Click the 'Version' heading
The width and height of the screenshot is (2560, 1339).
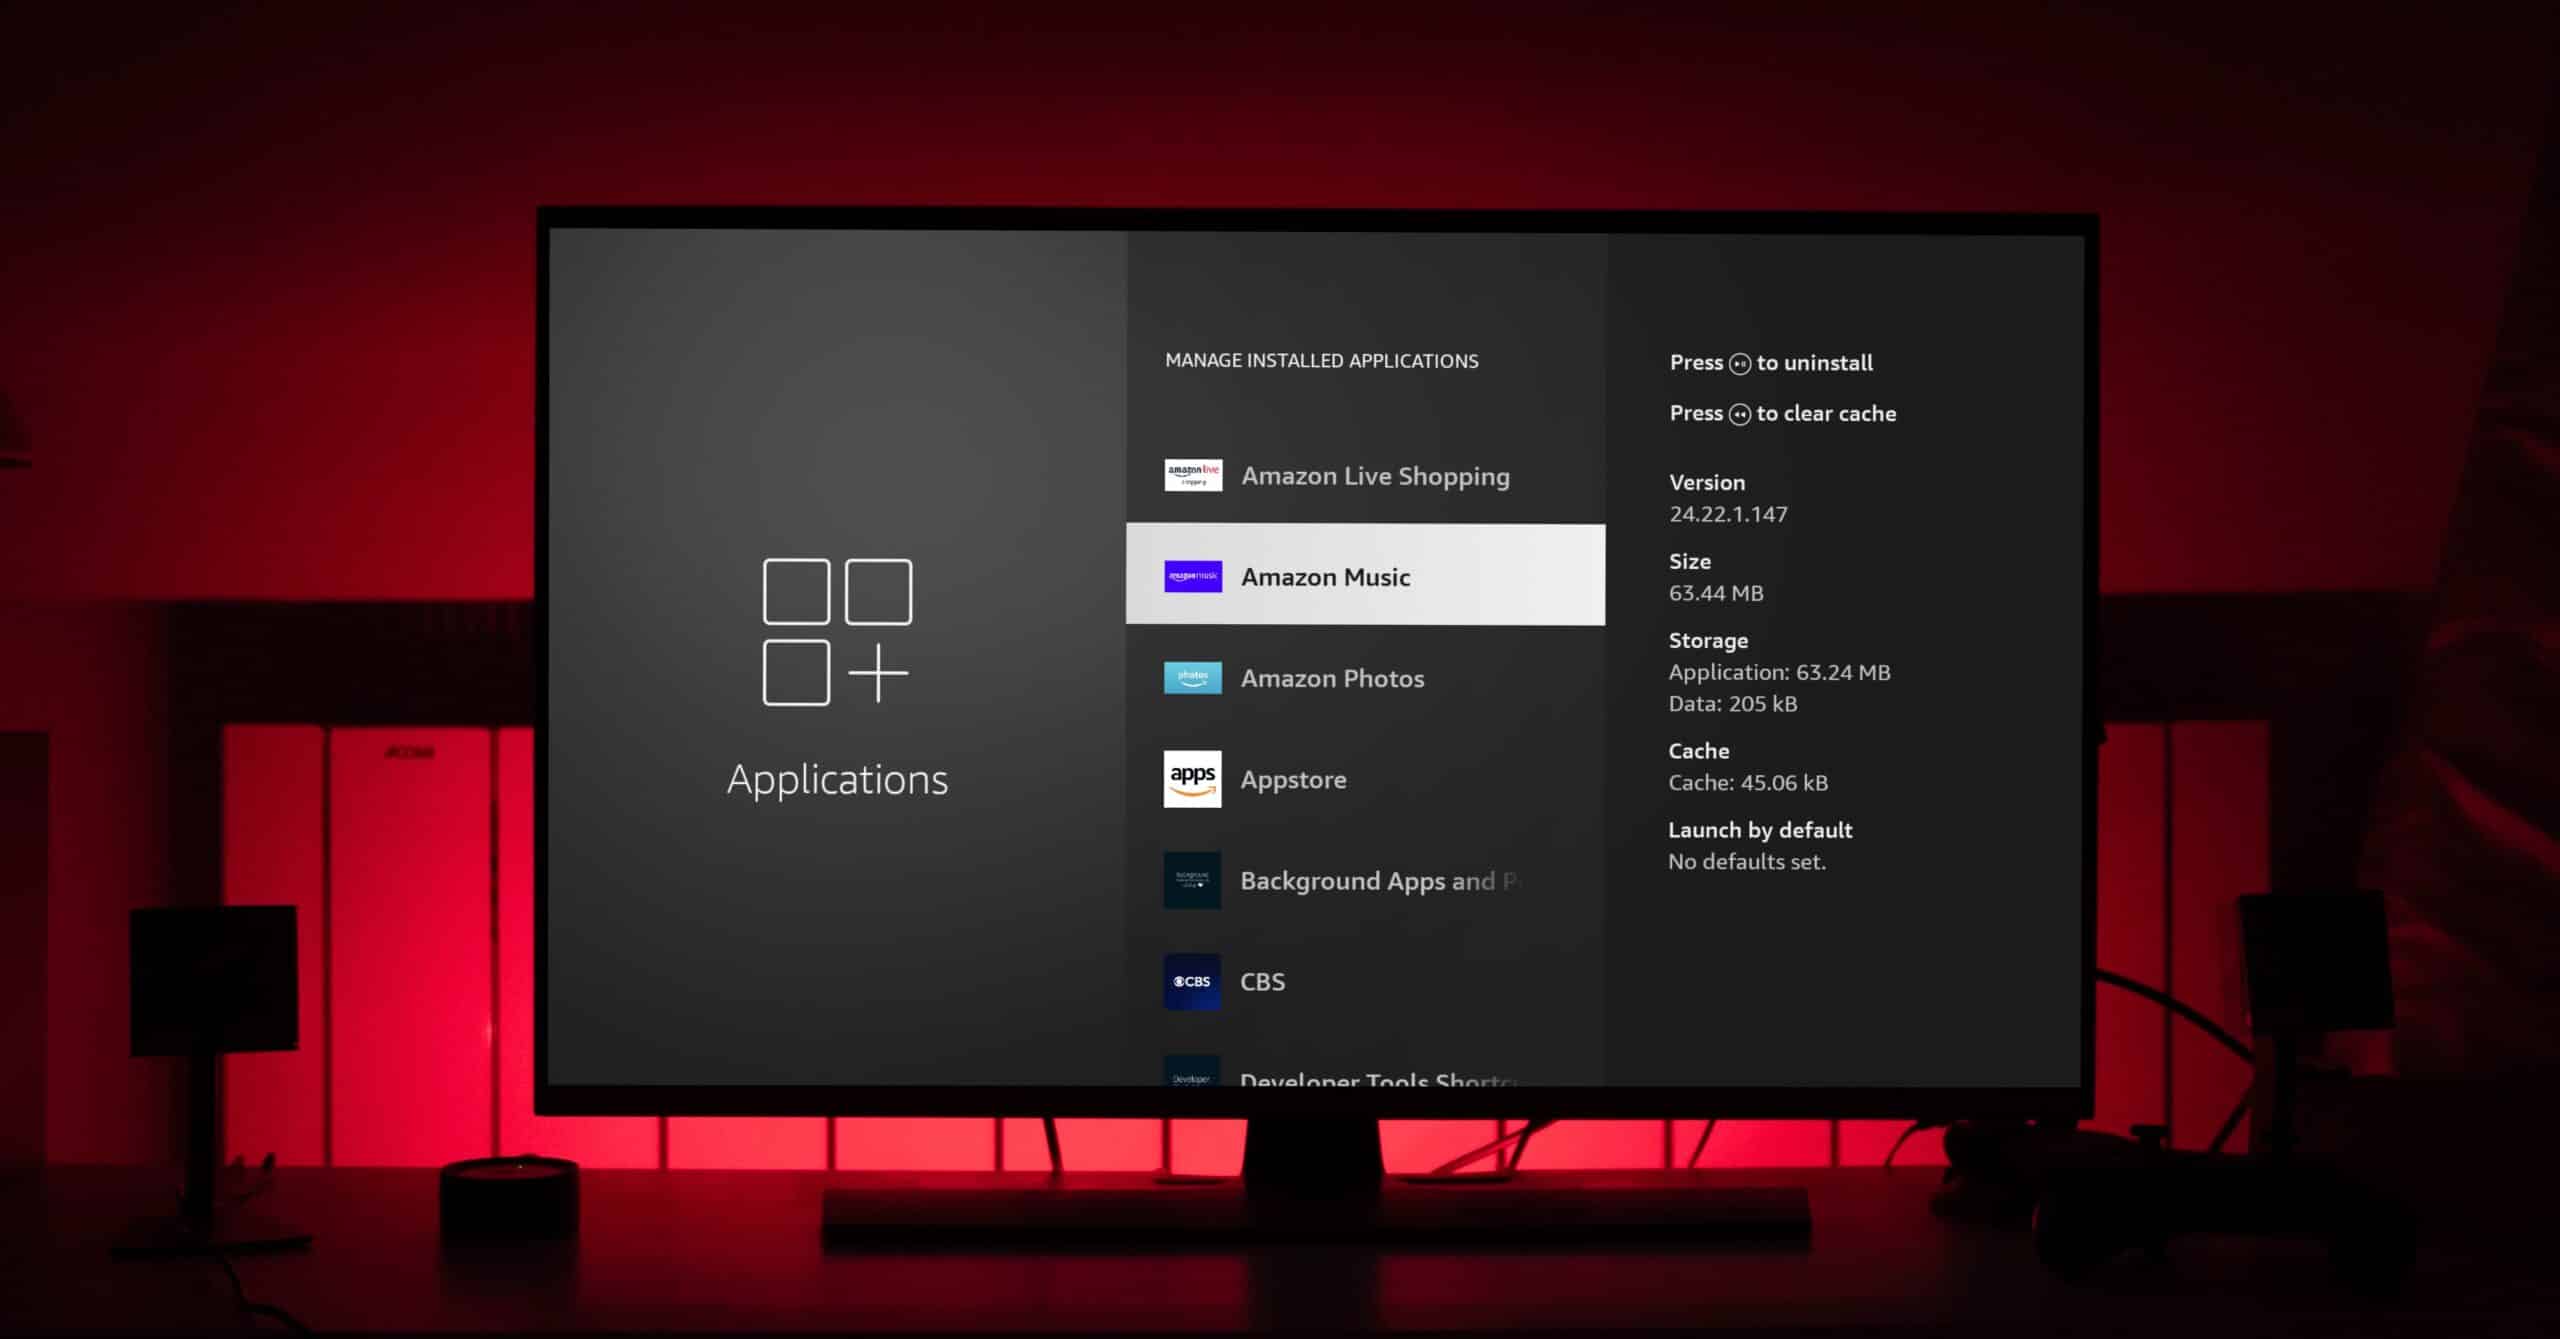tap(1707, 482)
